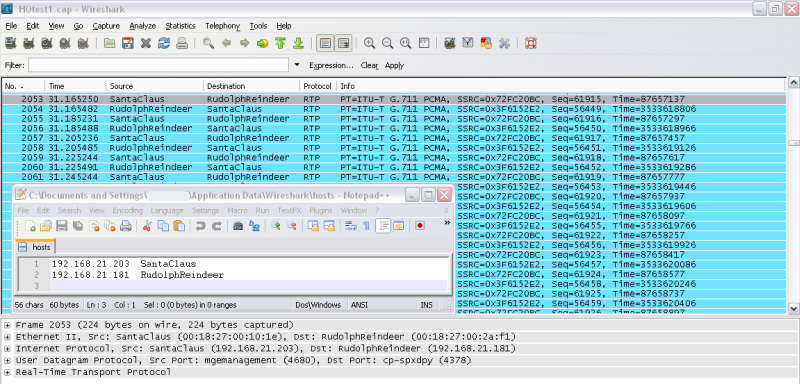Cut selection with Notepad++ scissors icon
This screenshot has height=384, width=800.
(147, 225)
